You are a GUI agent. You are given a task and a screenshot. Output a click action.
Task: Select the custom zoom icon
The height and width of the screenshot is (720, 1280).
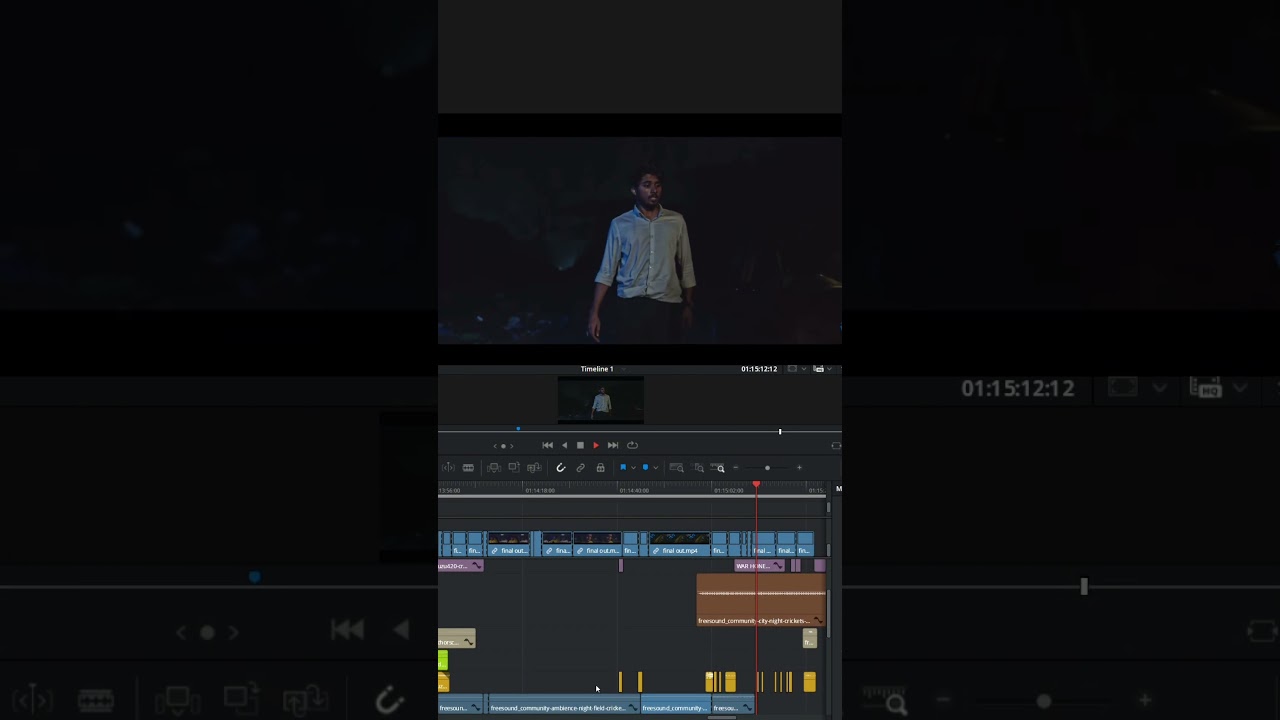coord(719,468)
